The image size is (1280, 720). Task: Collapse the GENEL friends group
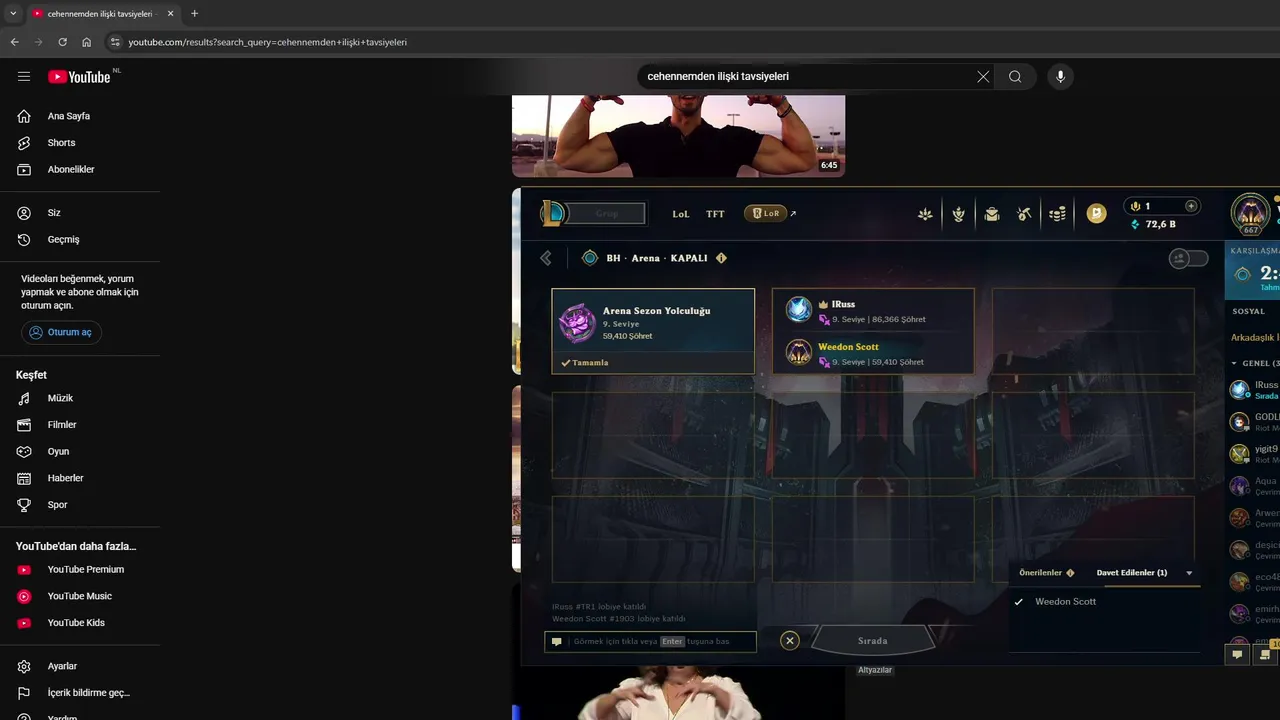tap(1234, 363)
